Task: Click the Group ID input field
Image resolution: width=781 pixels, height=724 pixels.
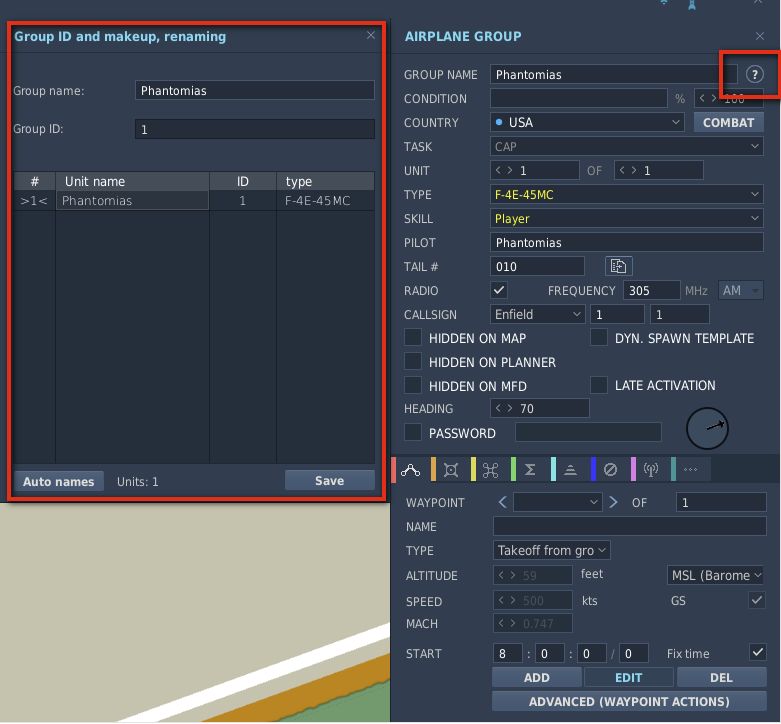Action: (255, 129)
